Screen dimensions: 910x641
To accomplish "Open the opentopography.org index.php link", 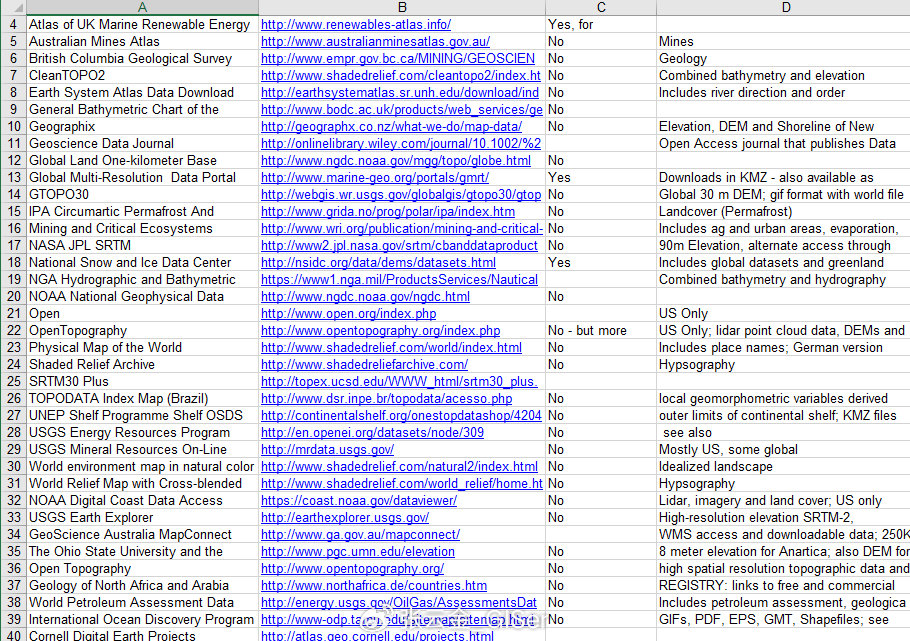I will [381, 331].
